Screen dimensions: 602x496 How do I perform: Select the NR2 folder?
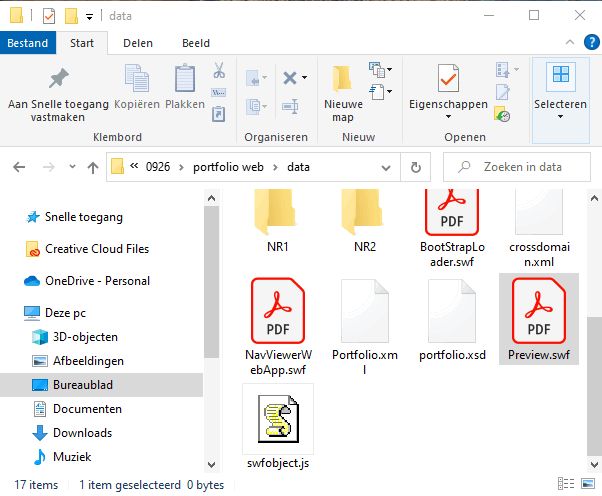coord(365,222)
